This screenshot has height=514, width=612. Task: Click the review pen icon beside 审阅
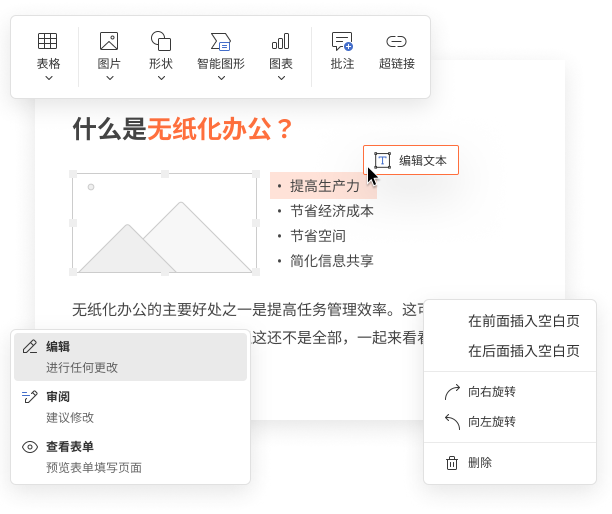[x=30, y=397]
